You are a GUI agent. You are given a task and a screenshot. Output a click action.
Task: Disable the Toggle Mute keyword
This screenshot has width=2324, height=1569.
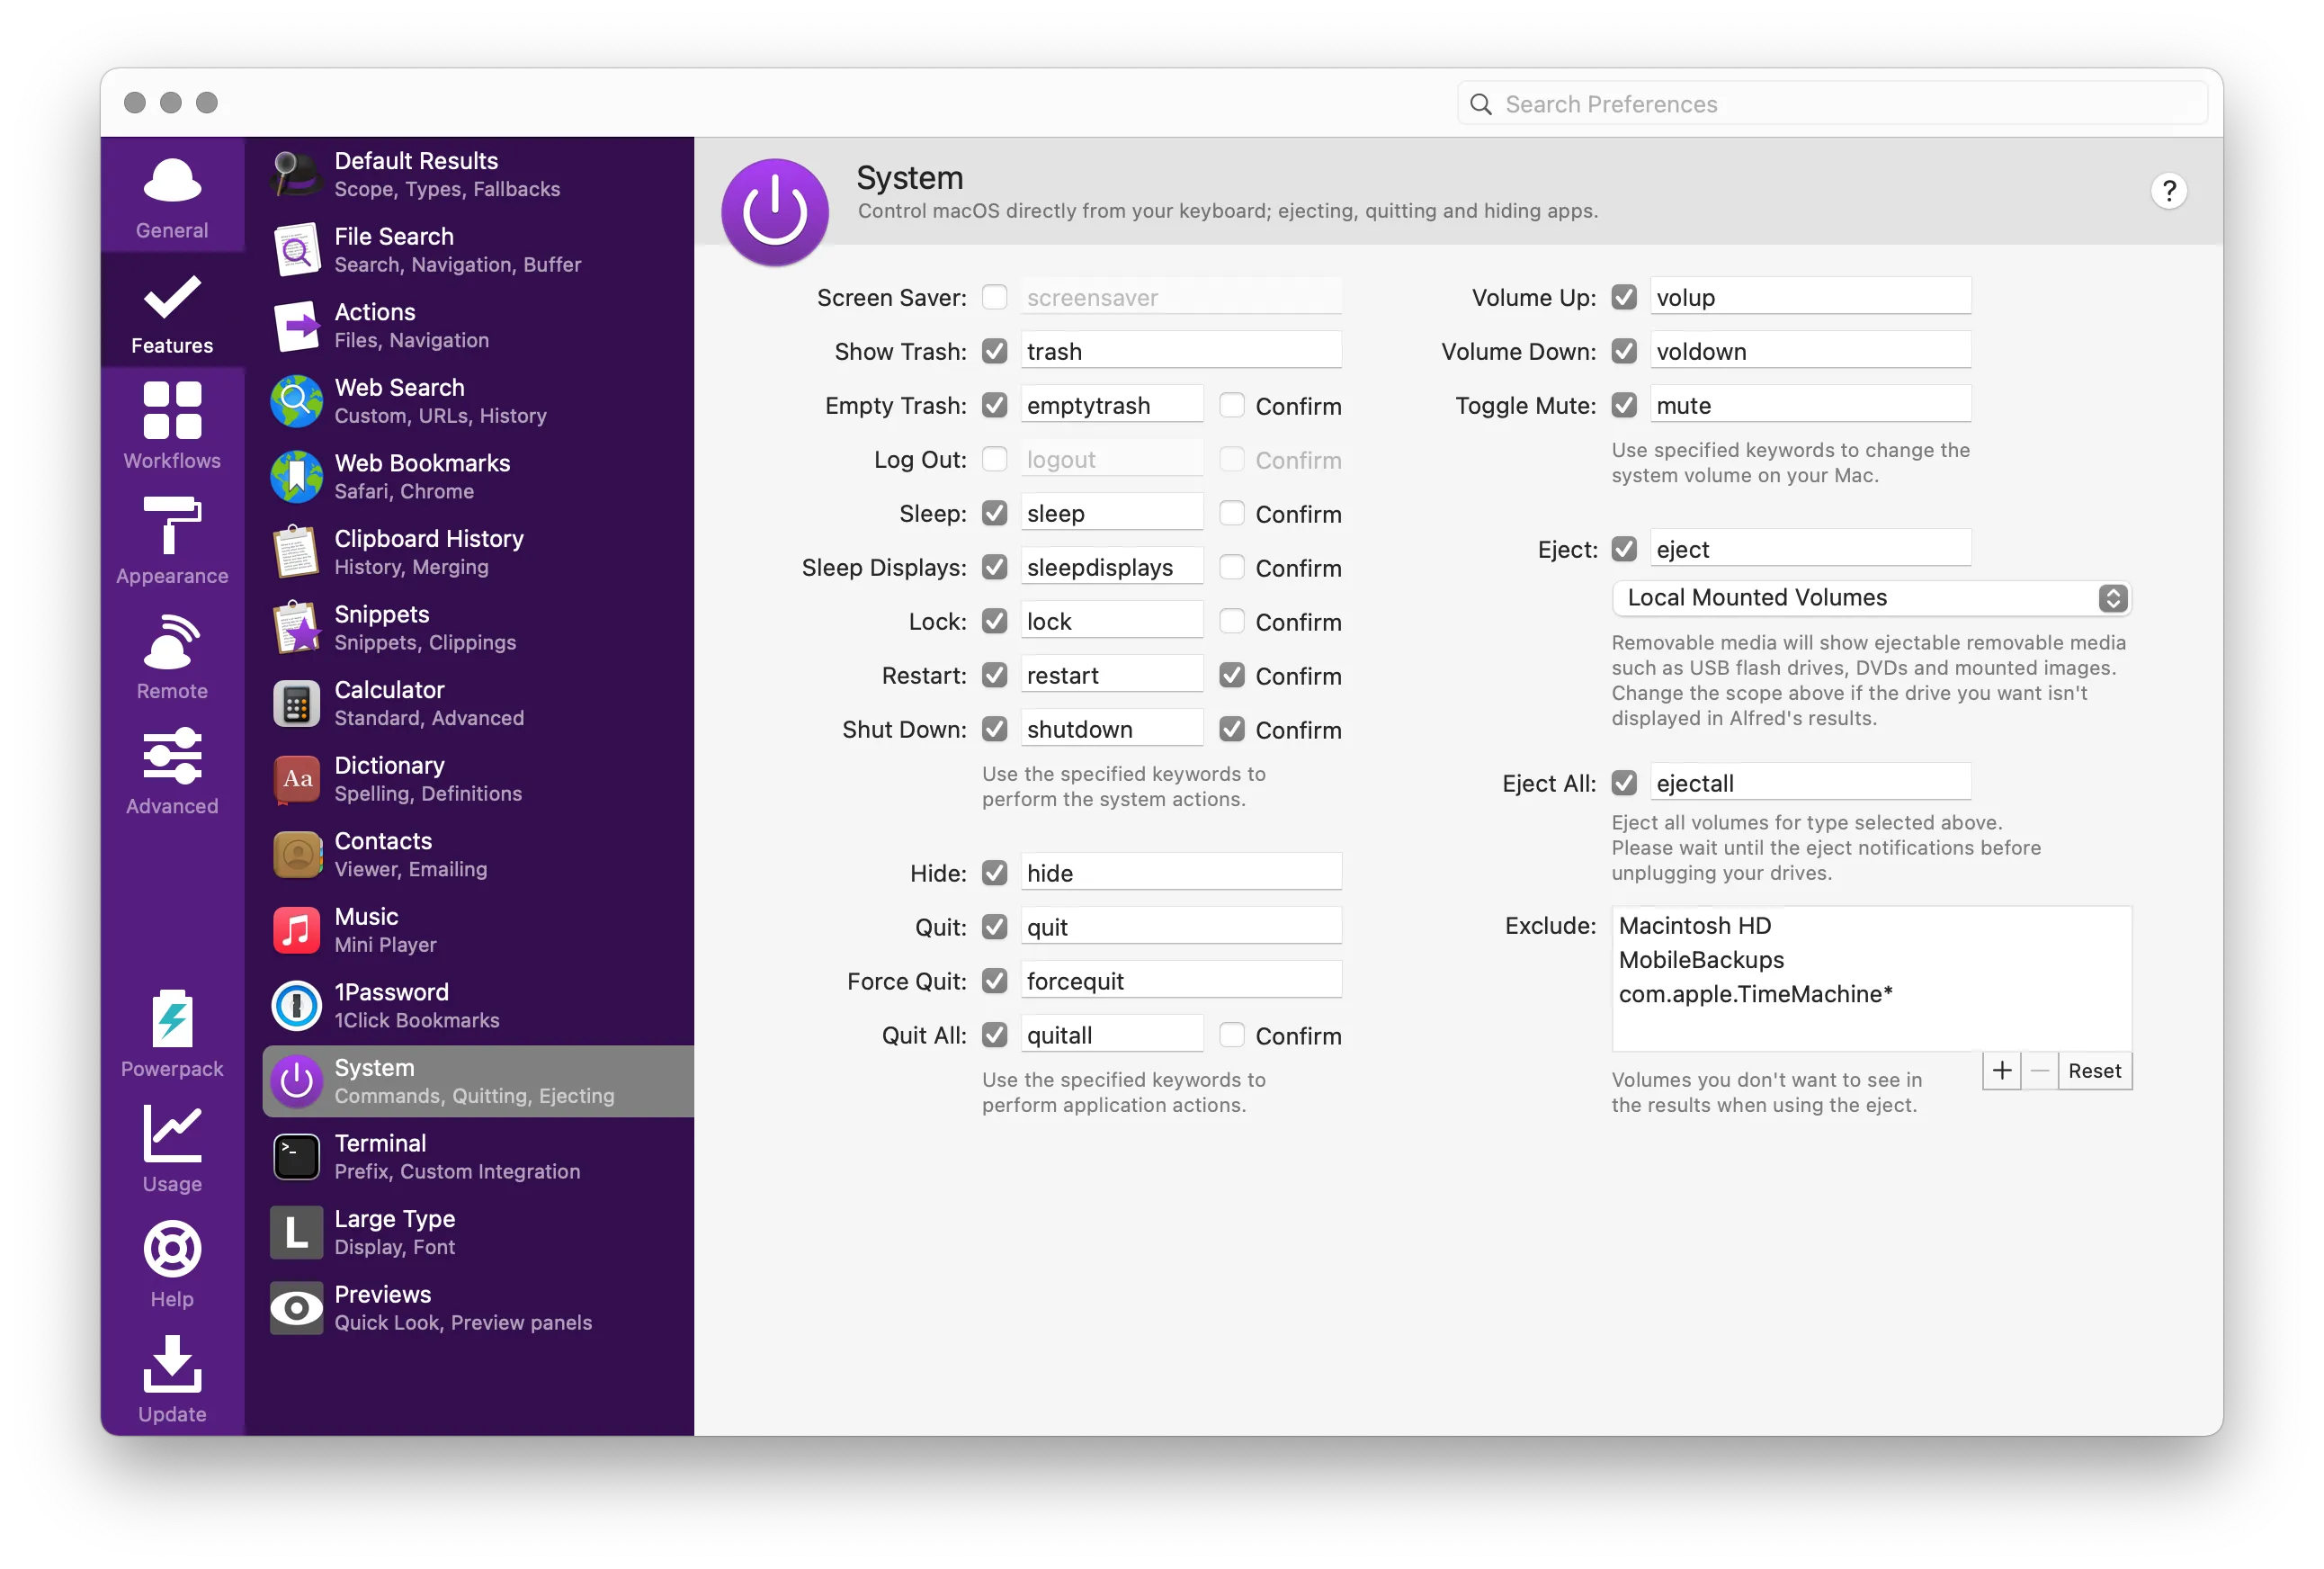[1623, 405]
